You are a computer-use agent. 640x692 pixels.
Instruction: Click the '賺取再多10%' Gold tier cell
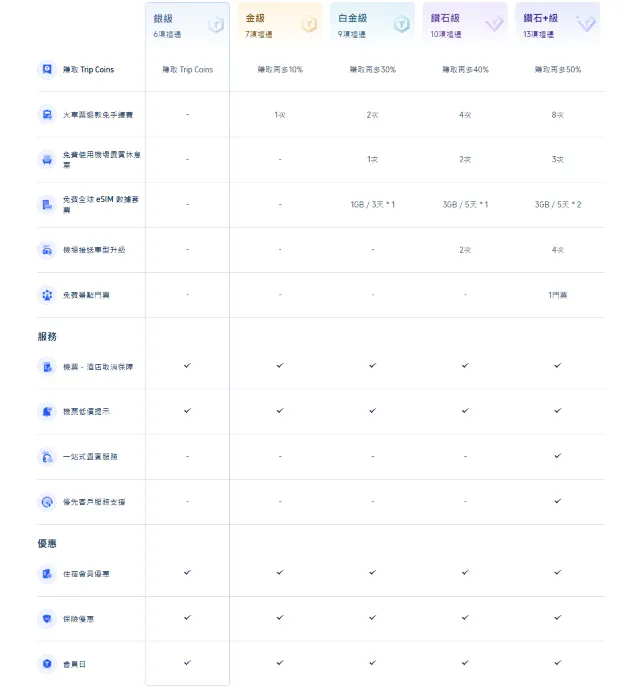click(x=280, y=70)
